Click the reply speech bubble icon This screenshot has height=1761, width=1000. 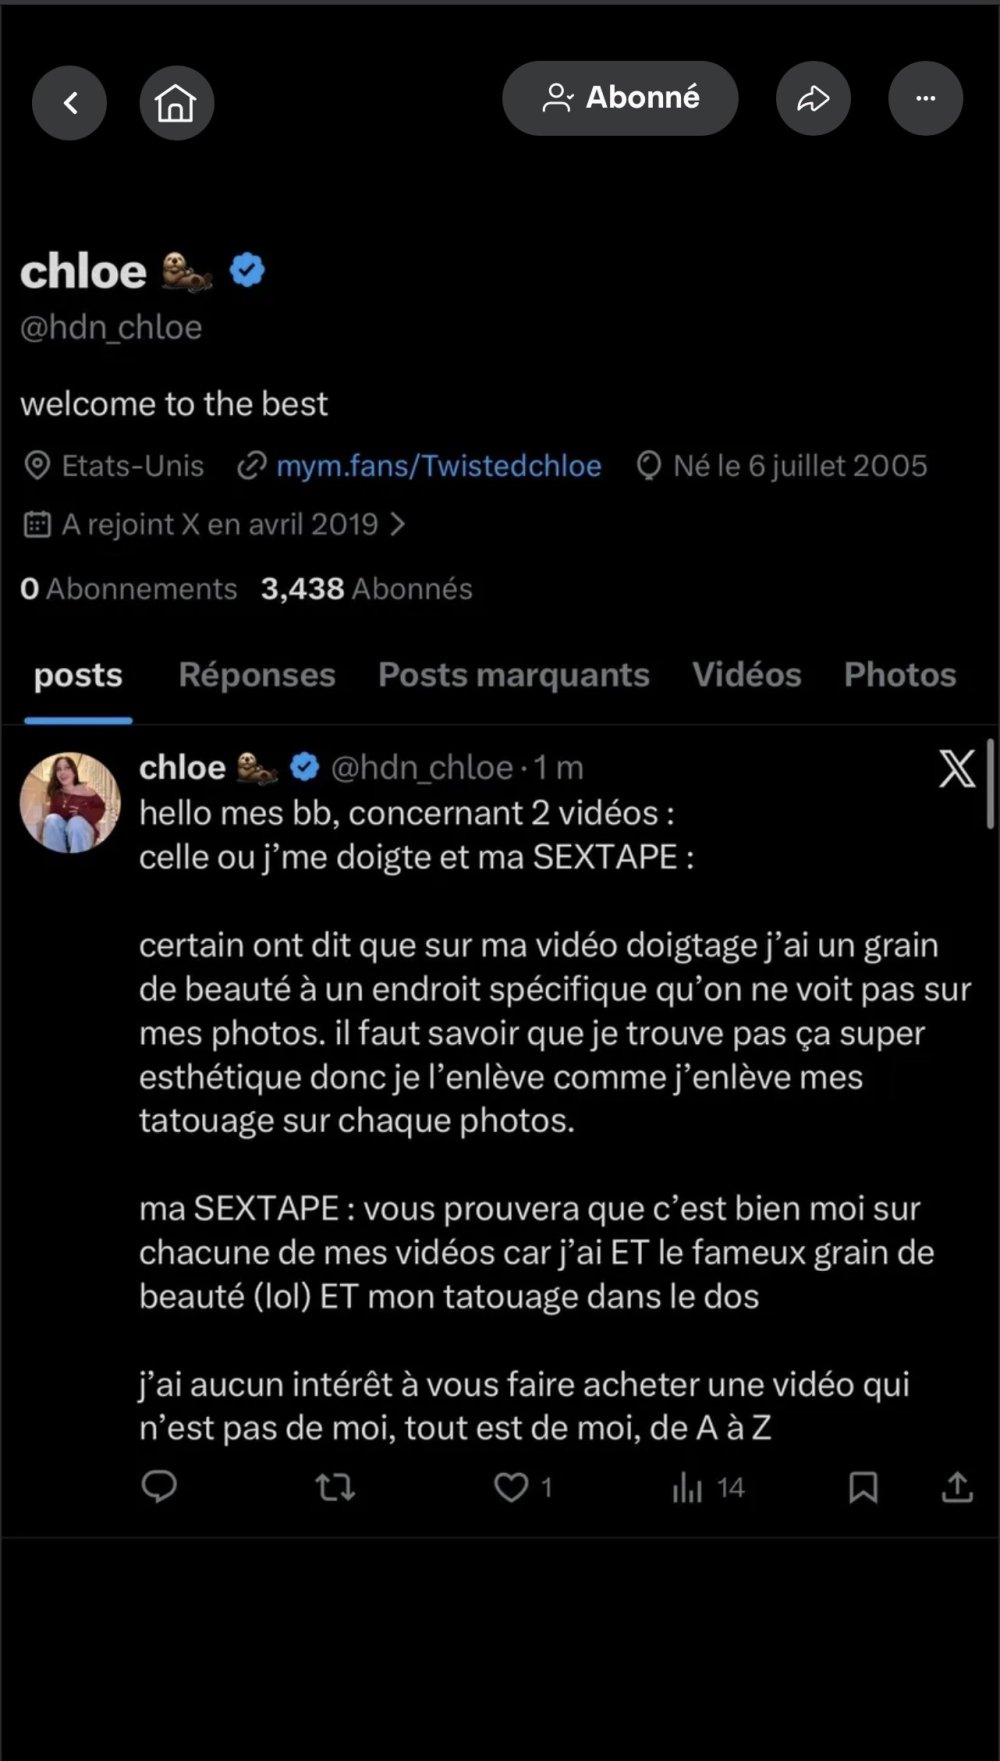pos(159,1487)
